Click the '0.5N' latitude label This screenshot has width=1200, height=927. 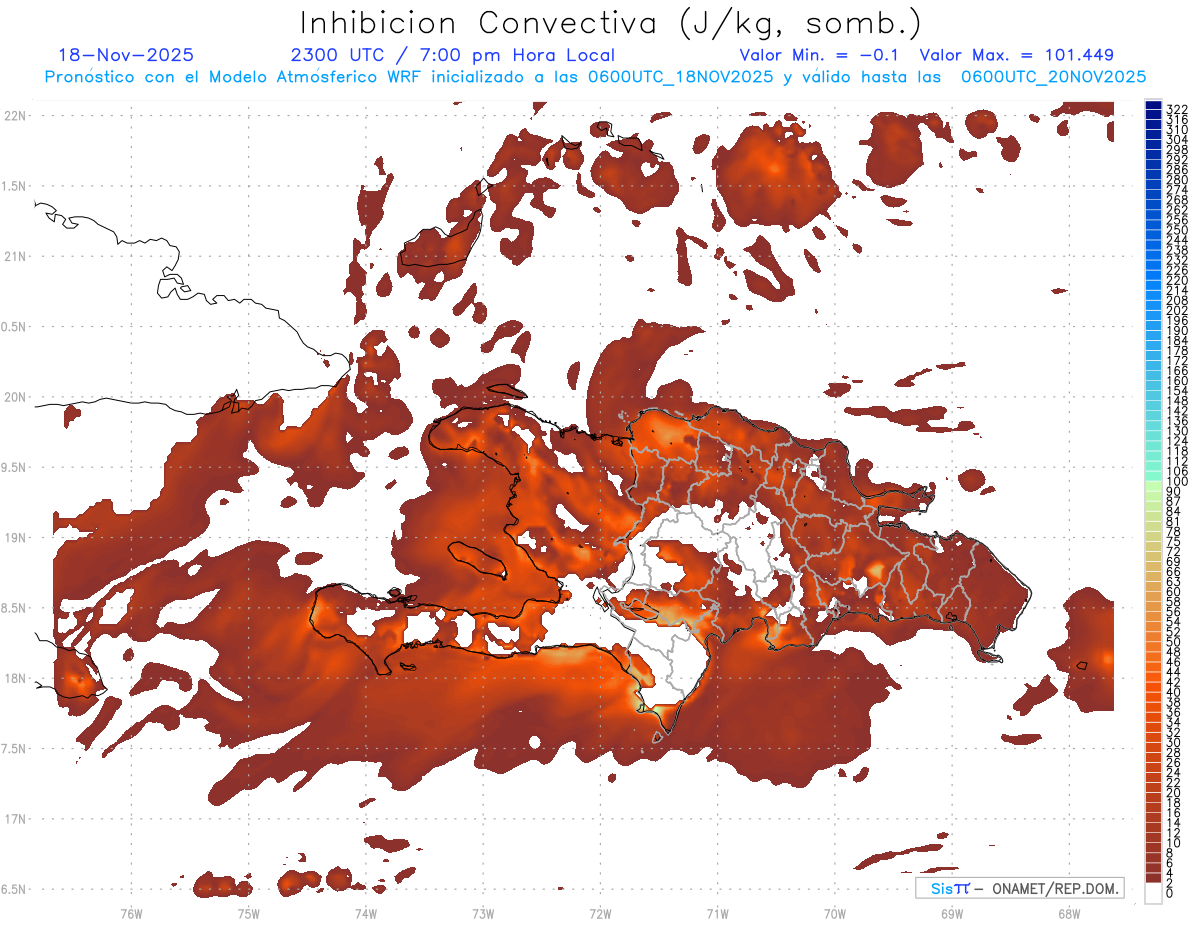[15, 327]
